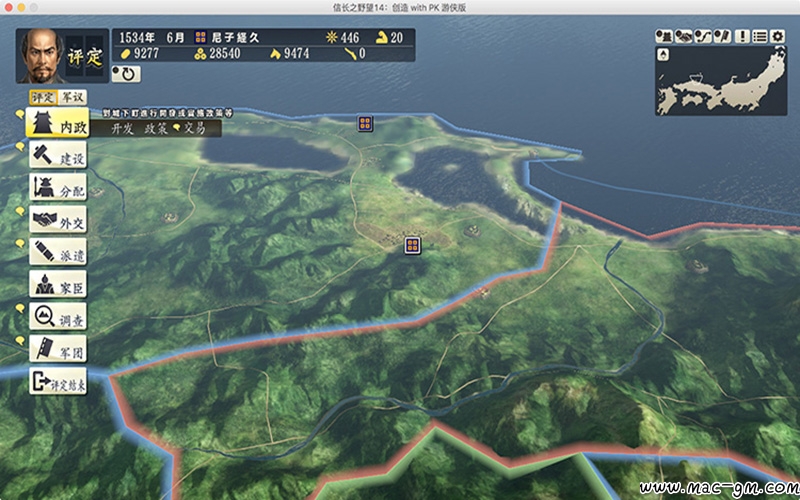Click the Japan minimap
The width and height of the screenshot is (800, 500).
coord(721,81)
